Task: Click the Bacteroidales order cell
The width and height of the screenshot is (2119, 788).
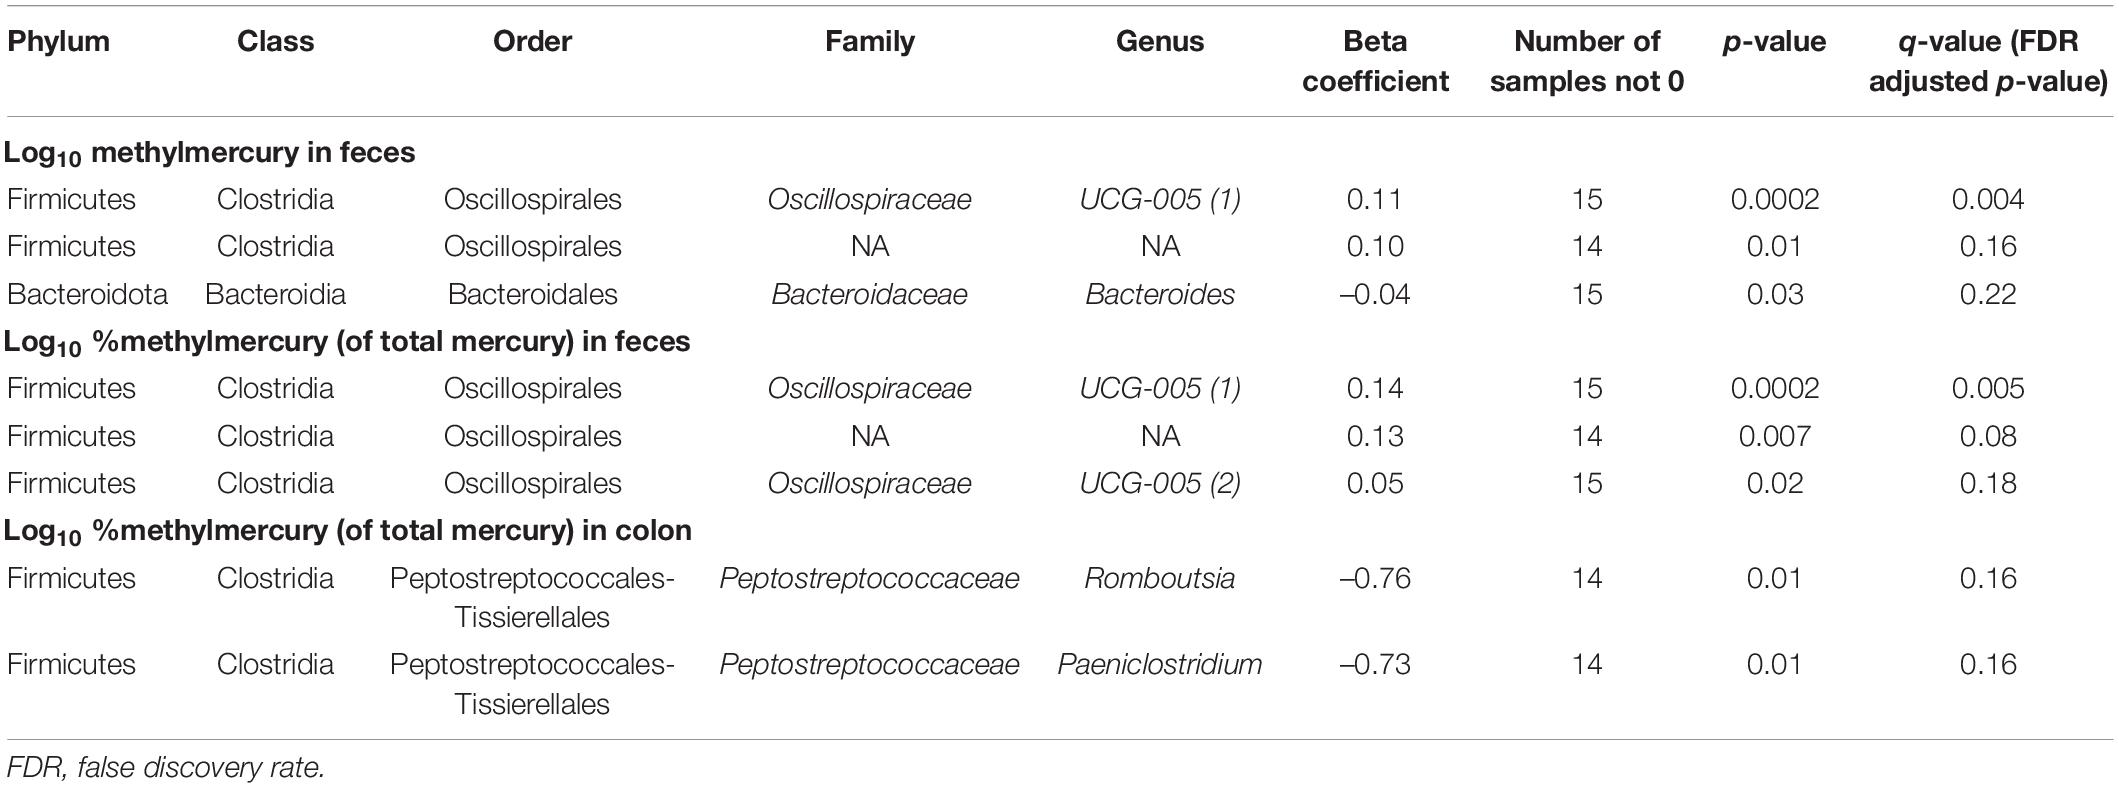Action: tap(532, 294)
